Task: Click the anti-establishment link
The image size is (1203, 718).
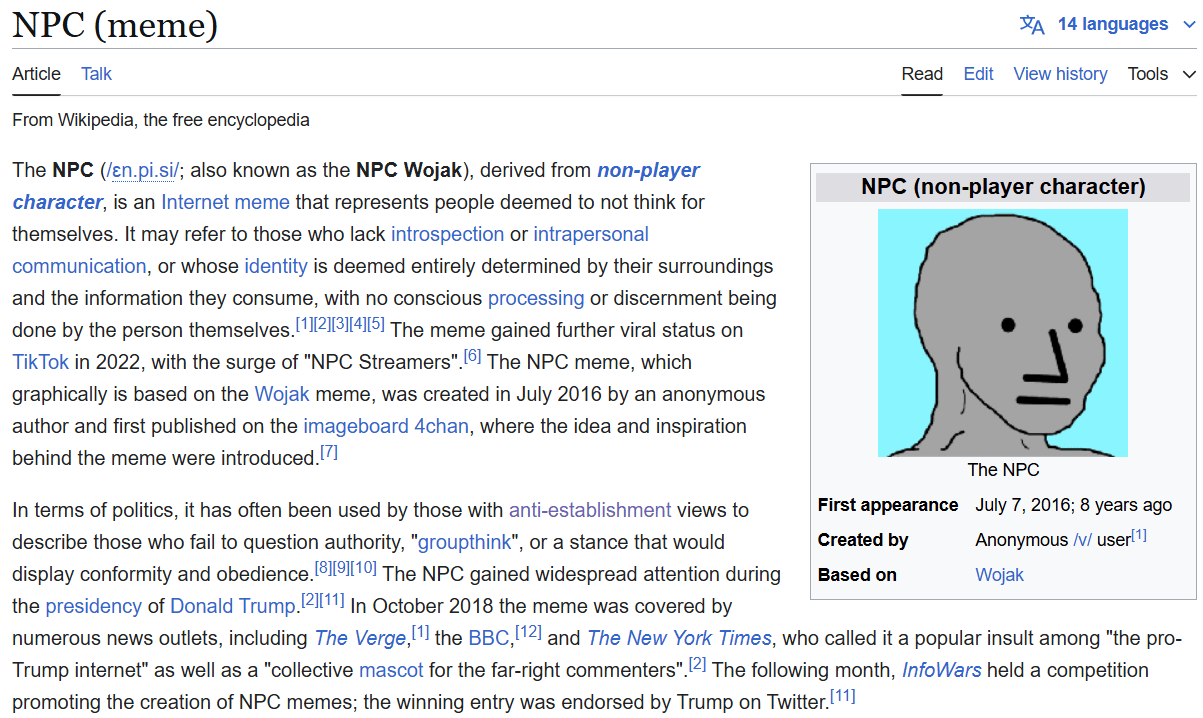Action: (x=590, y=510)
